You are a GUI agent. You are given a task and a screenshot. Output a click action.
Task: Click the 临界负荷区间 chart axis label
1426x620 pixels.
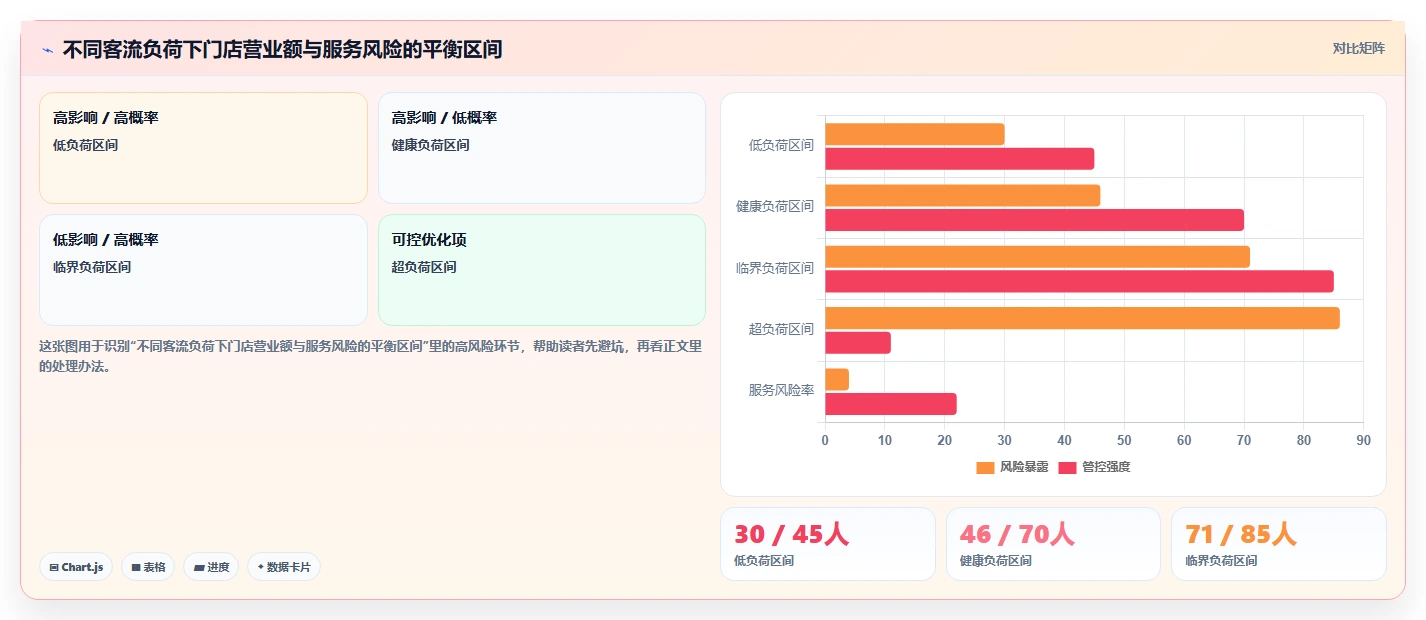point(775,268)
